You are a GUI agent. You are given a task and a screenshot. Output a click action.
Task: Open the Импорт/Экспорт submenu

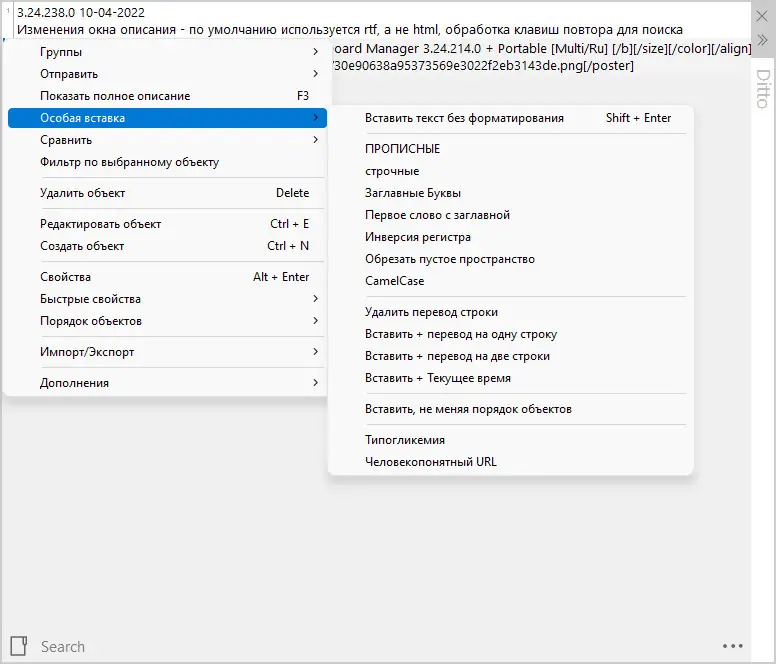pyautogui.click(x=166, y=352)
